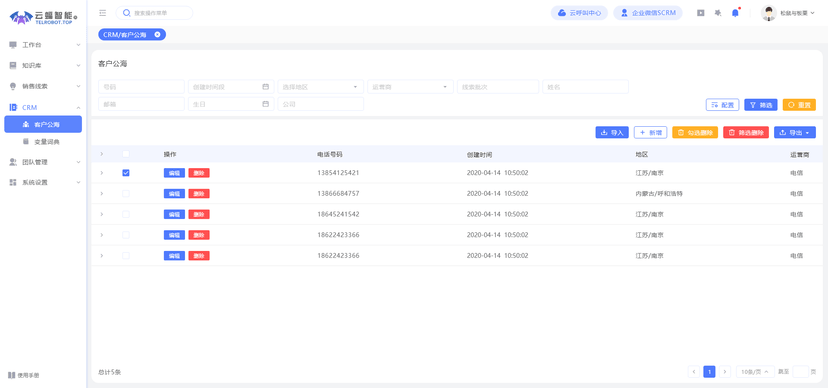Expand the row for 13866684757
The height and width of the screenshot is (388, 828).
tap(101, 194)
